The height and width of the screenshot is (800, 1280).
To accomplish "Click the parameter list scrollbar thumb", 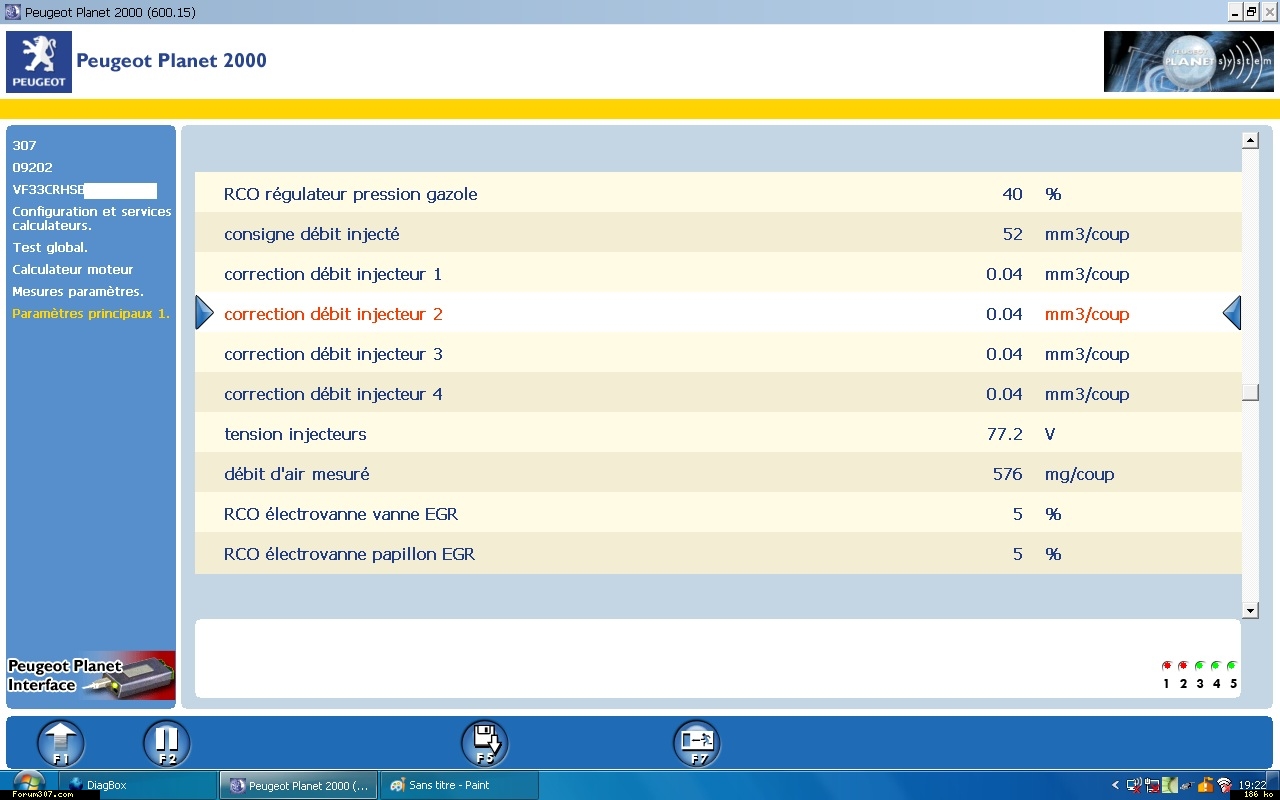I will coord(1250,392).
